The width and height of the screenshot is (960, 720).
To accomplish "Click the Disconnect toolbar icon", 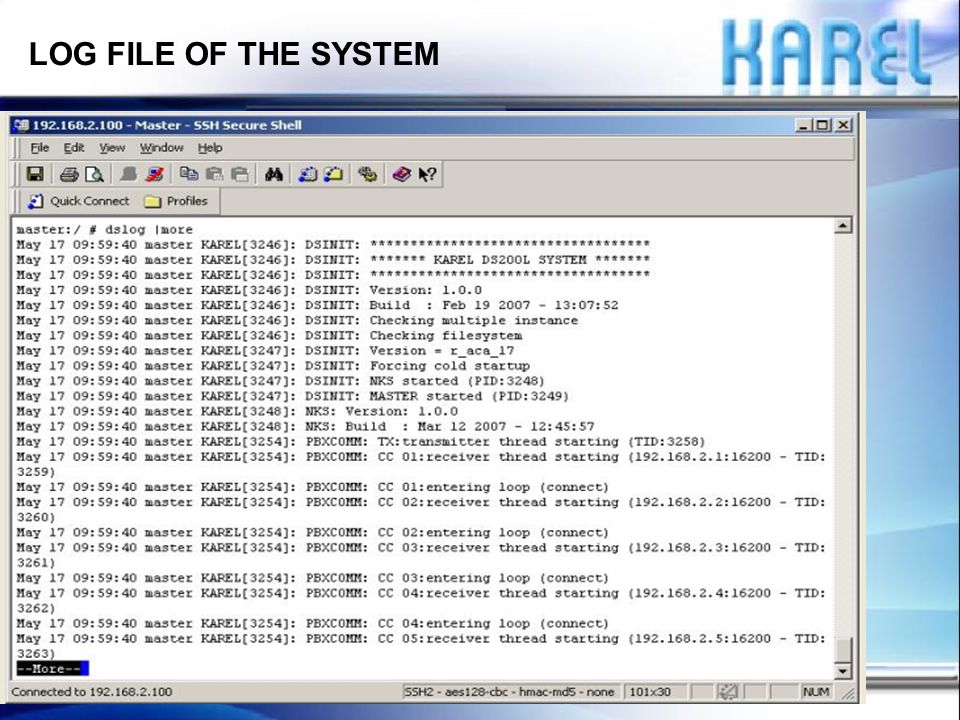I will coord(155,174).
